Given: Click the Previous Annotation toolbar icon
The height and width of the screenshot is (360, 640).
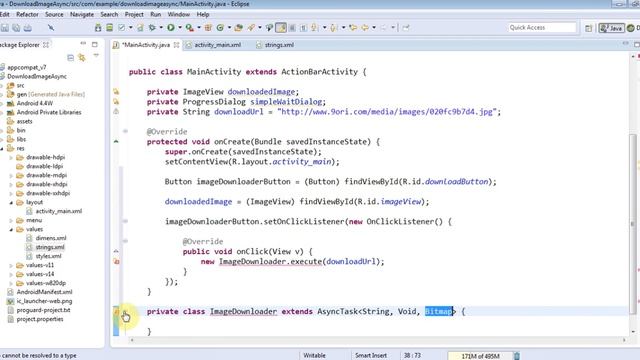Looking at the screenshot, I should 333,27.
